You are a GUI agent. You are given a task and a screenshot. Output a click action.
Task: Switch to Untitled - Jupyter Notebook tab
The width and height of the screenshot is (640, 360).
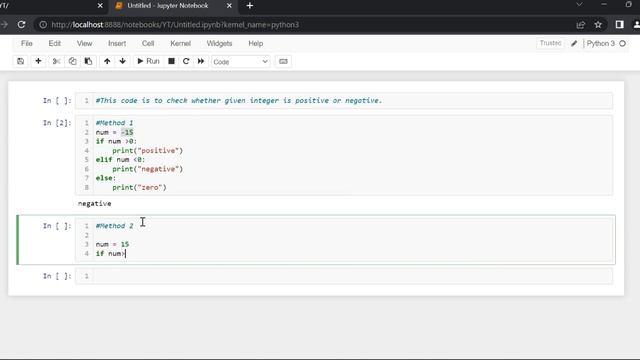coord(168,6)
